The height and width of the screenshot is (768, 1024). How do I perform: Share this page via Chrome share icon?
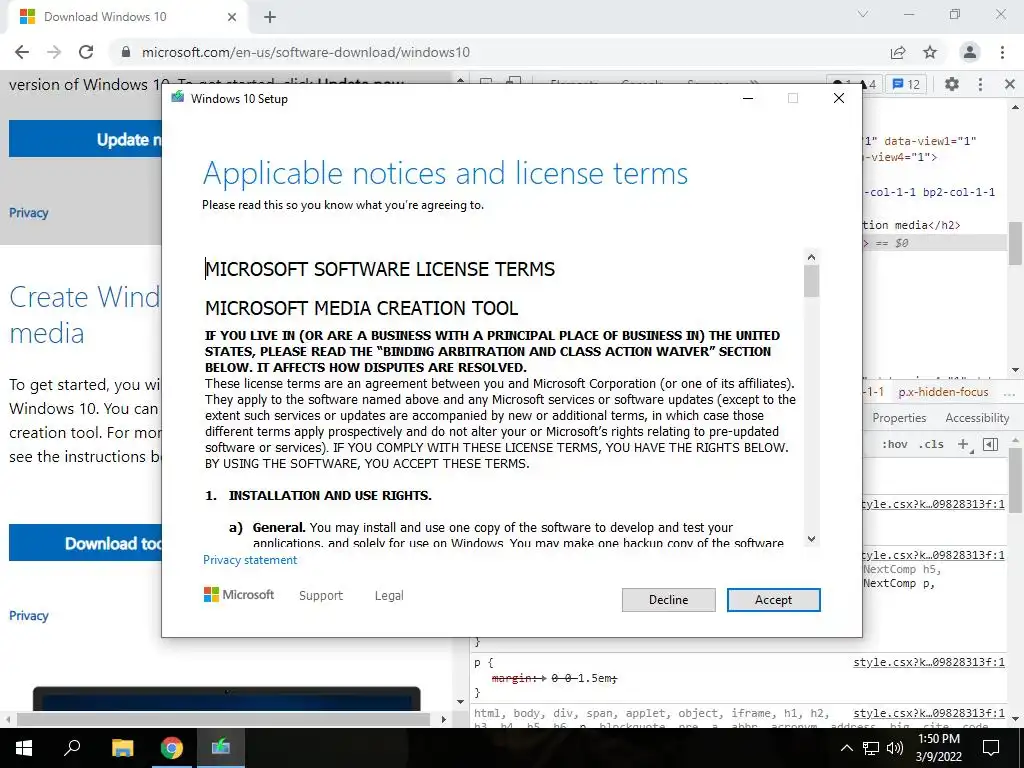pyautogui.click(x=898, y=52)
